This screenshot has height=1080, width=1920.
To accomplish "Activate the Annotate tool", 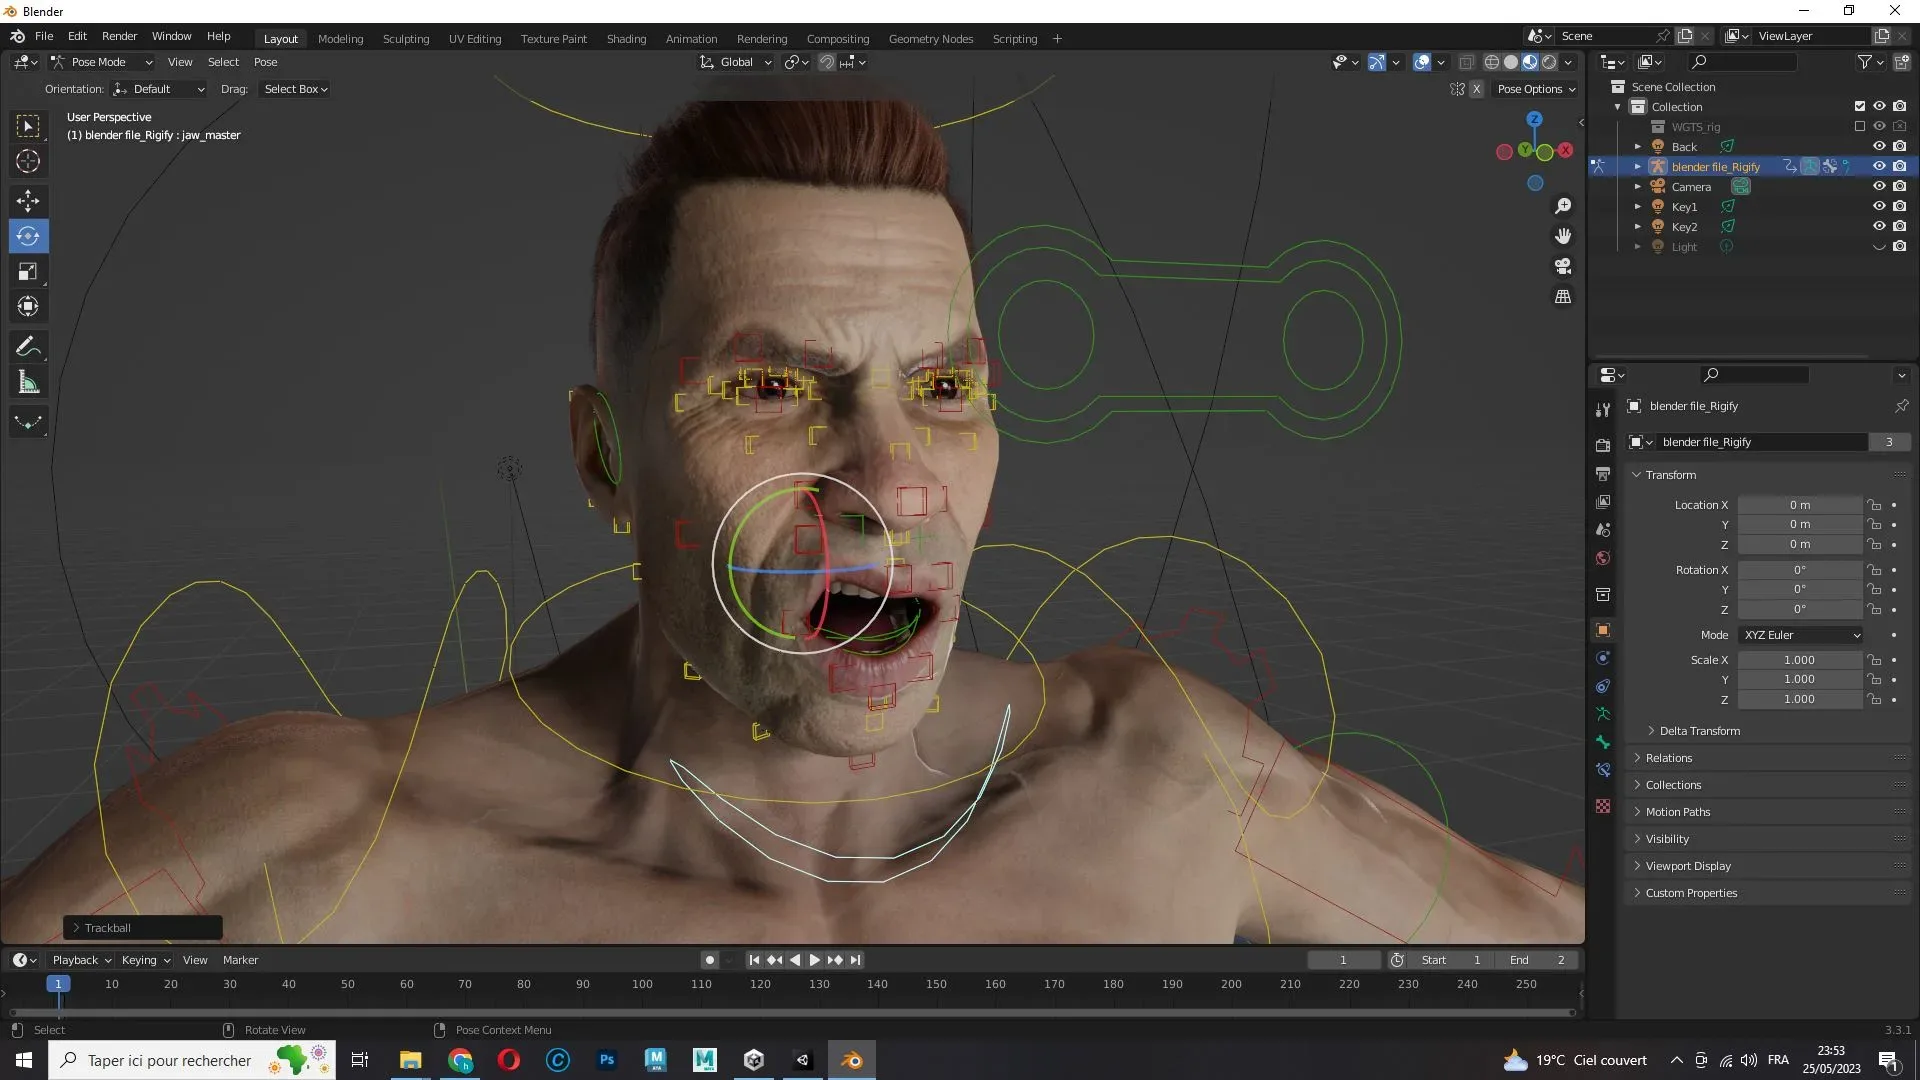I will (x=28, y=345).
